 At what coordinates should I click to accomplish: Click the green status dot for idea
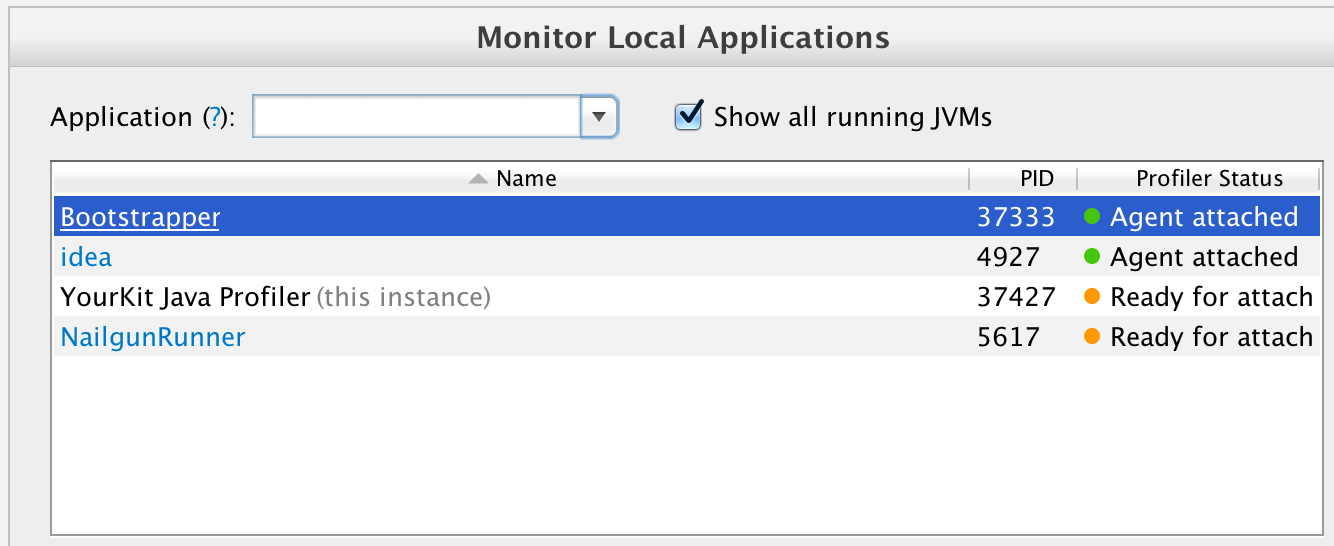coord(1092,257)
